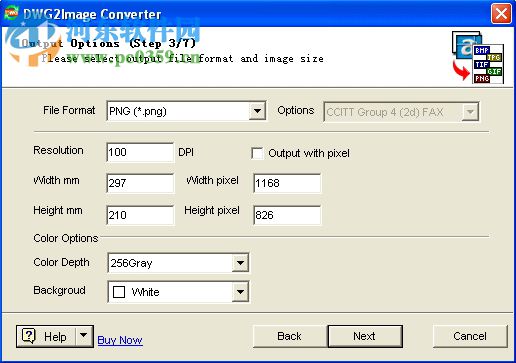Image resolution: width=516 pixels, height=363 pixels.
Task: Click the Color Depth label
Action: pos(61,262)
